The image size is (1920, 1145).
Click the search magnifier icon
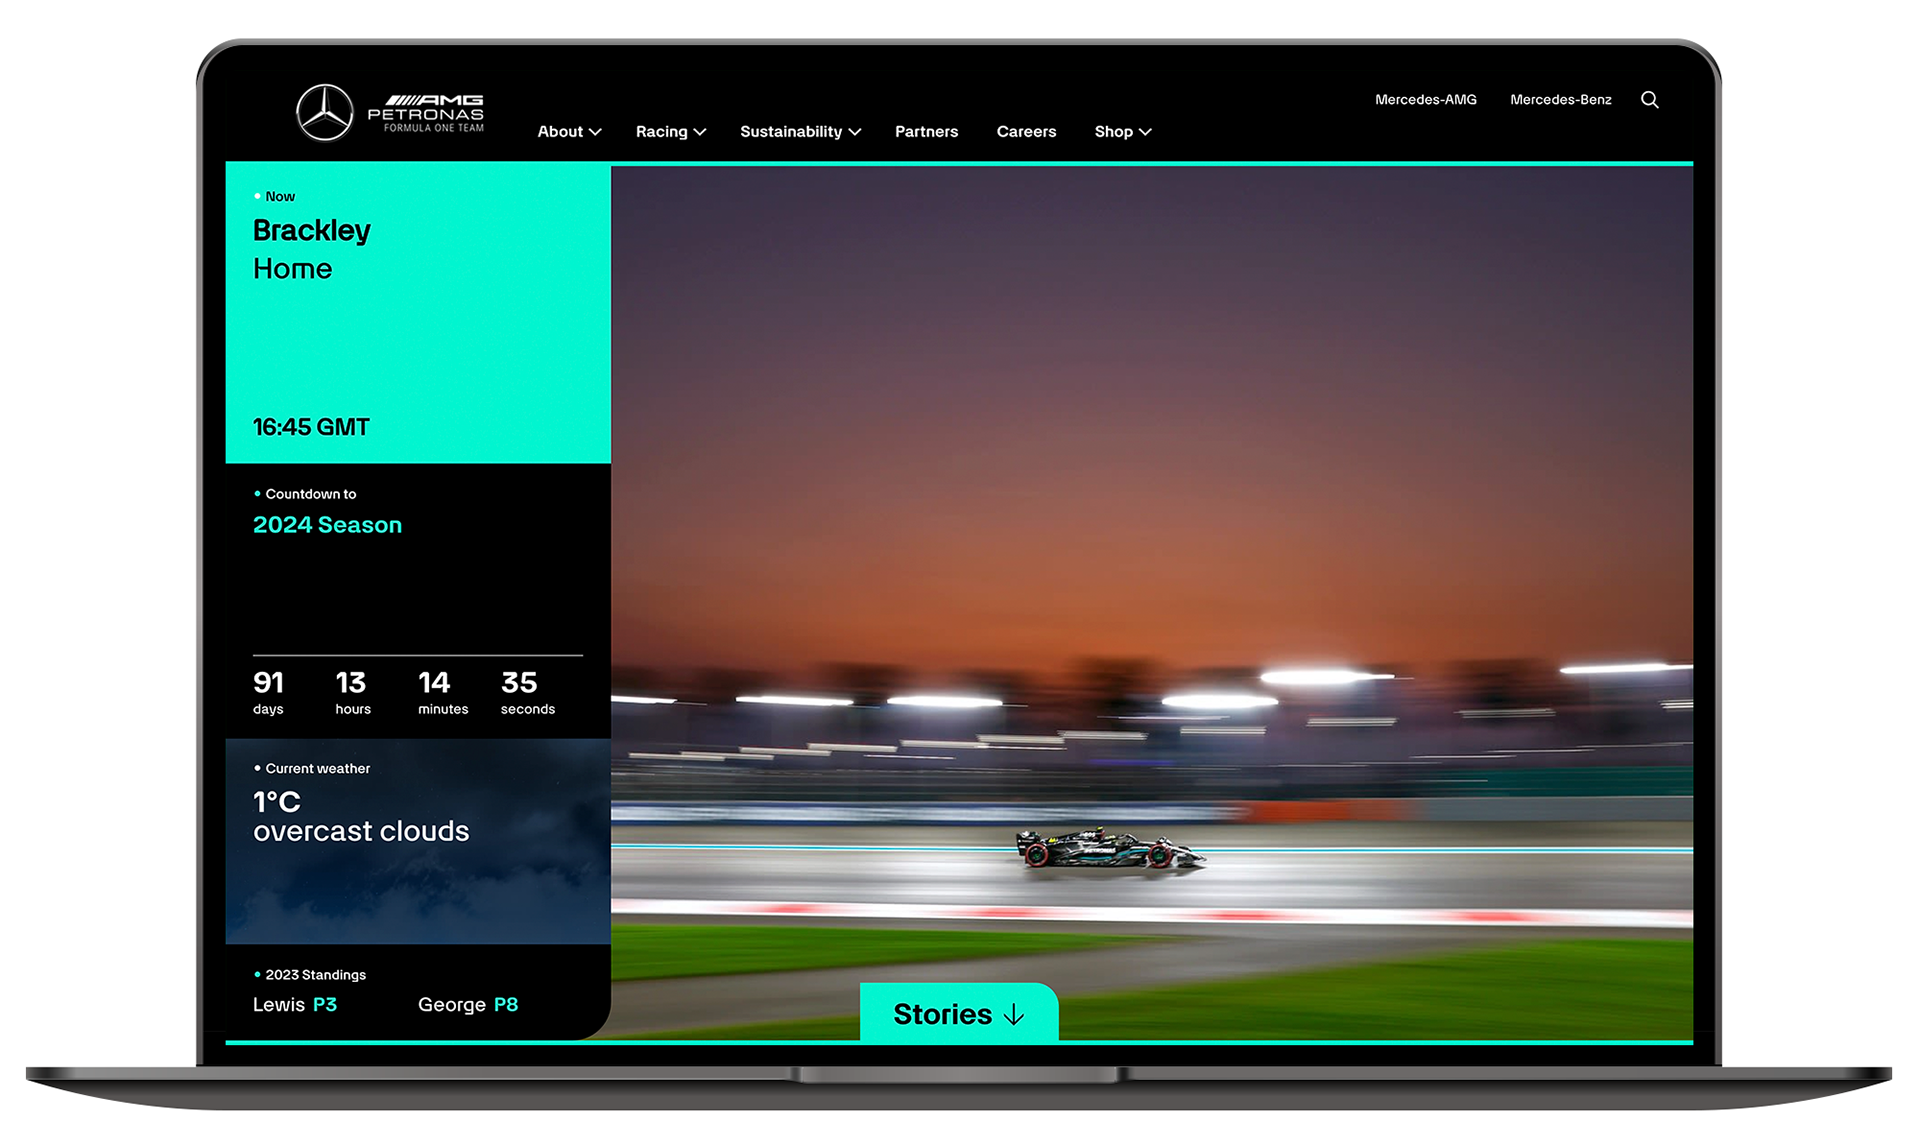pos(1649,100)
